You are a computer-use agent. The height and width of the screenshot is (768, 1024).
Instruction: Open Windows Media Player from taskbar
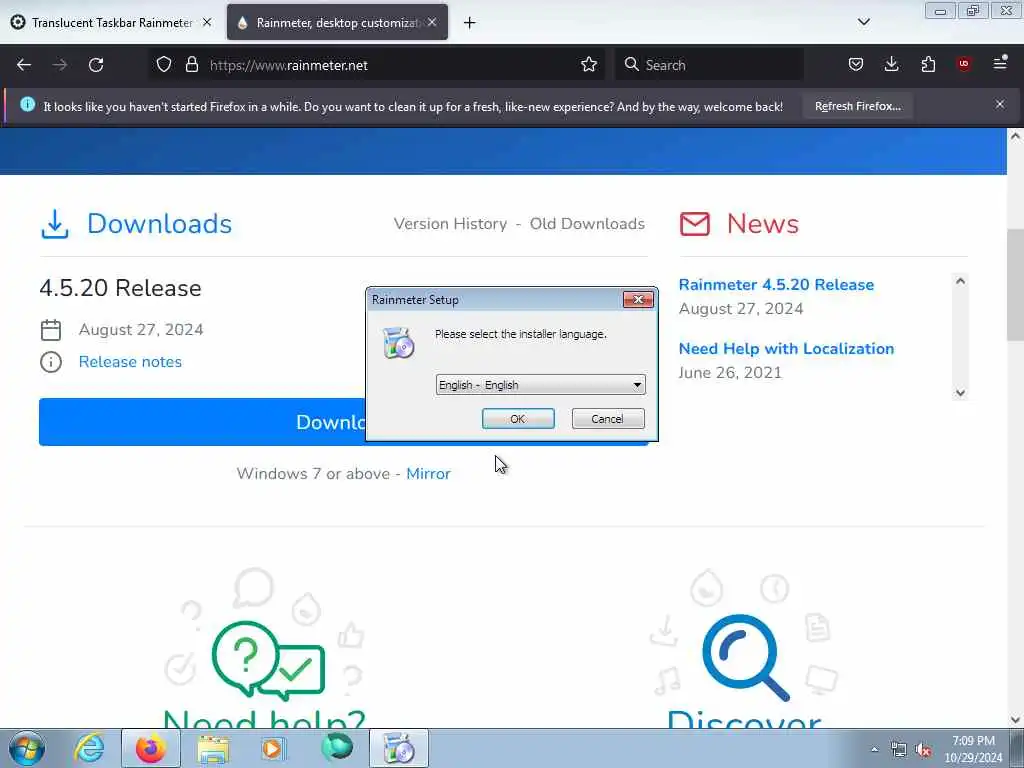(x=273, y=748)
